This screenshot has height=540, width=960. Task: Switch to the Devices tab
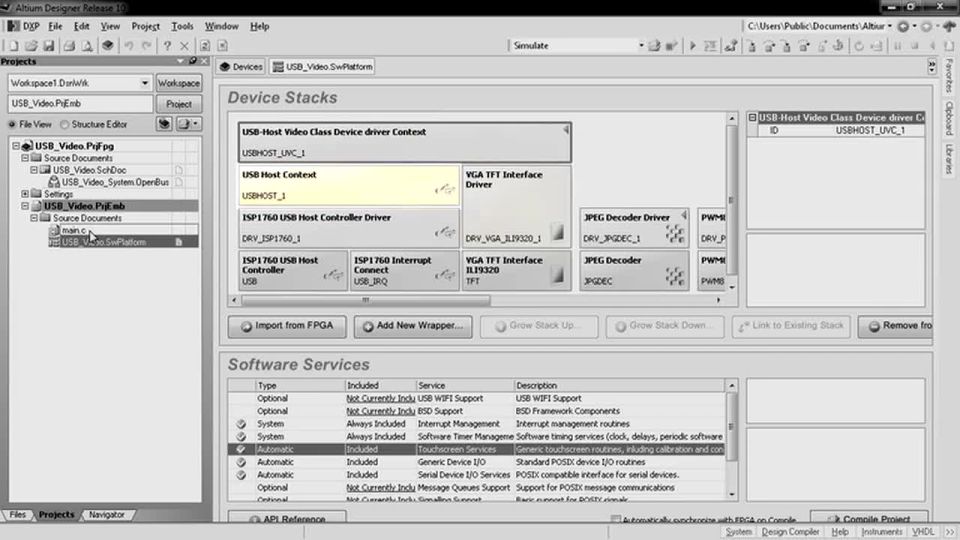pyautogui.click(x=241, y=67)
